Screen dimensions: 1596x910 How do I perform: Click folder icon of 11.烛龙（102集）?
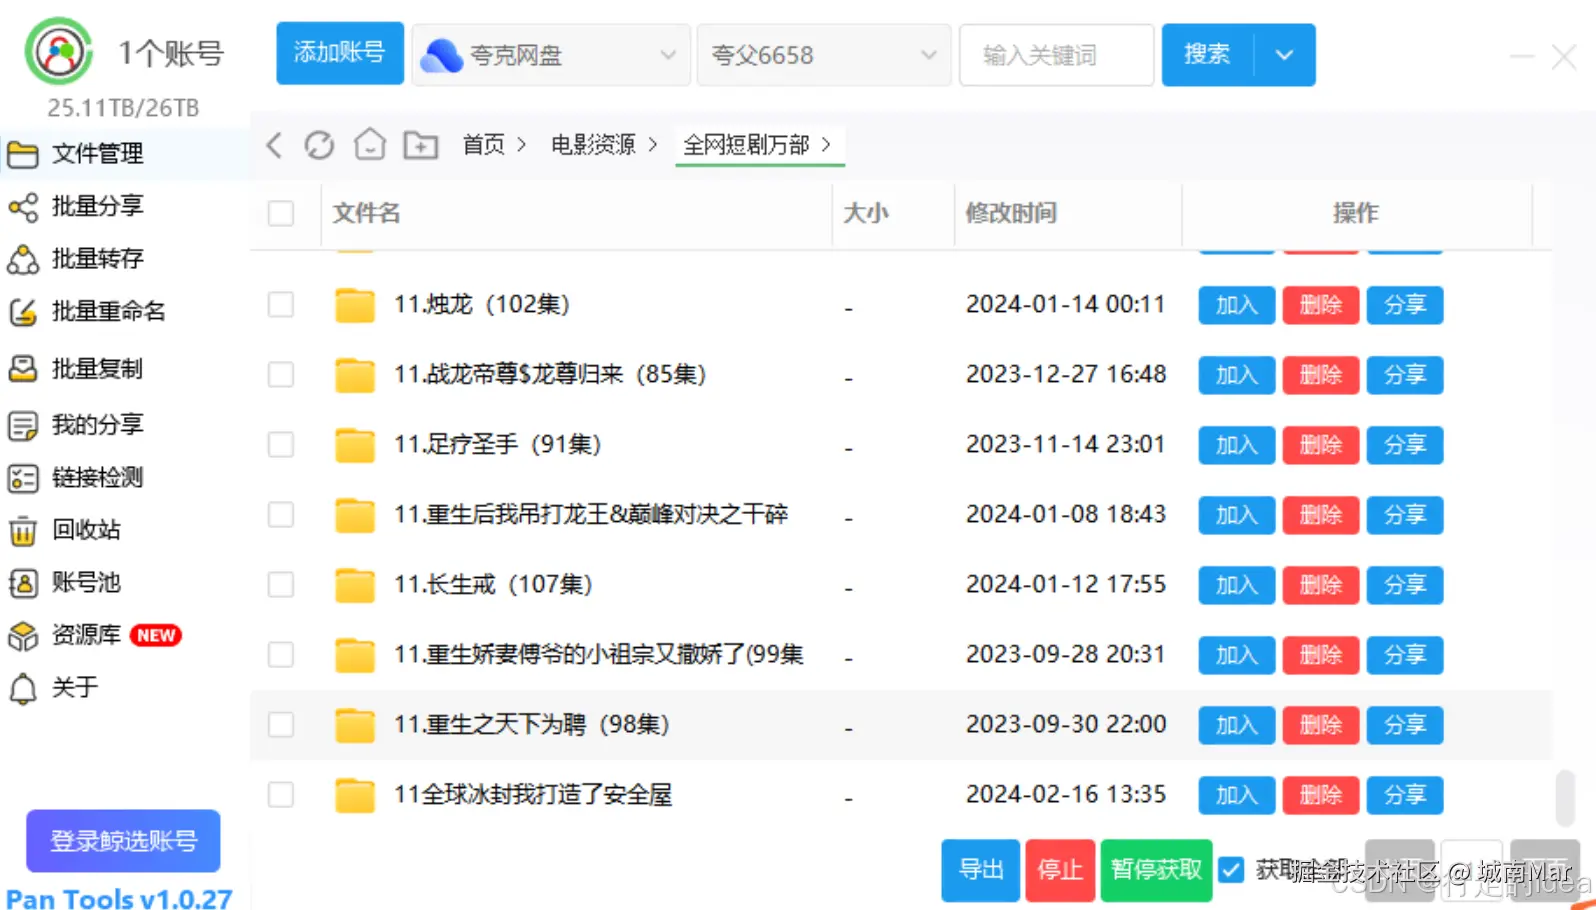pyautogui.click(x=355, y=305)
